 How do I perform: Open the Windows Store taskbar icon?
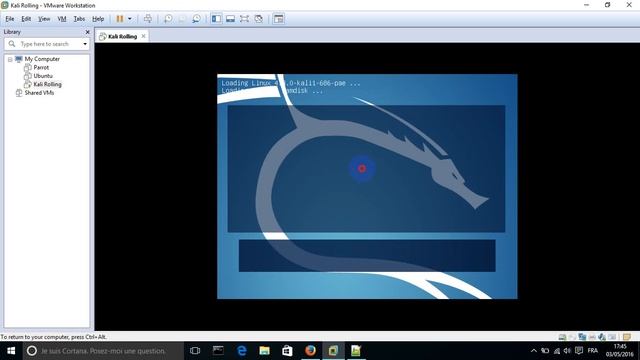click(287, 351)
